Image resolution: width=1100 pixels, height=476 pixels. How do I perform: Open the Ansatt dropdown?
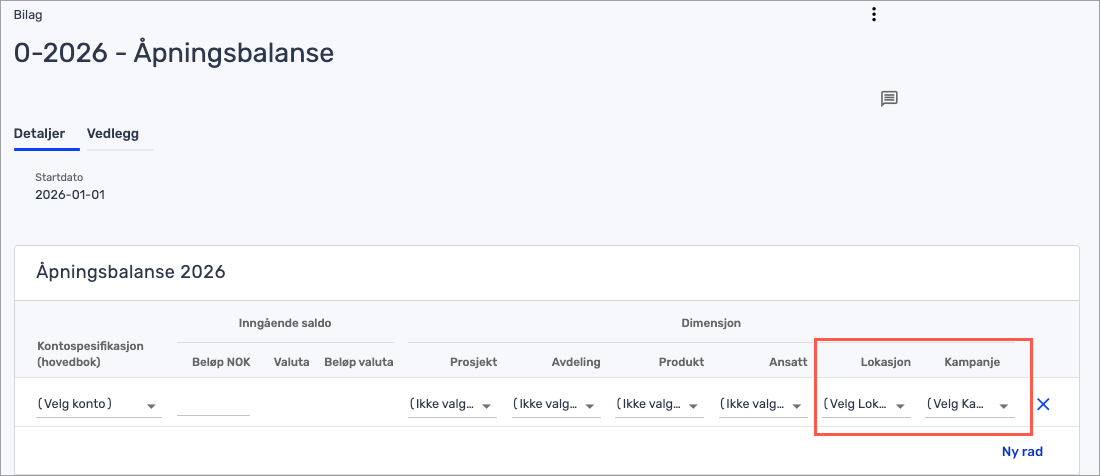point(762,405)
